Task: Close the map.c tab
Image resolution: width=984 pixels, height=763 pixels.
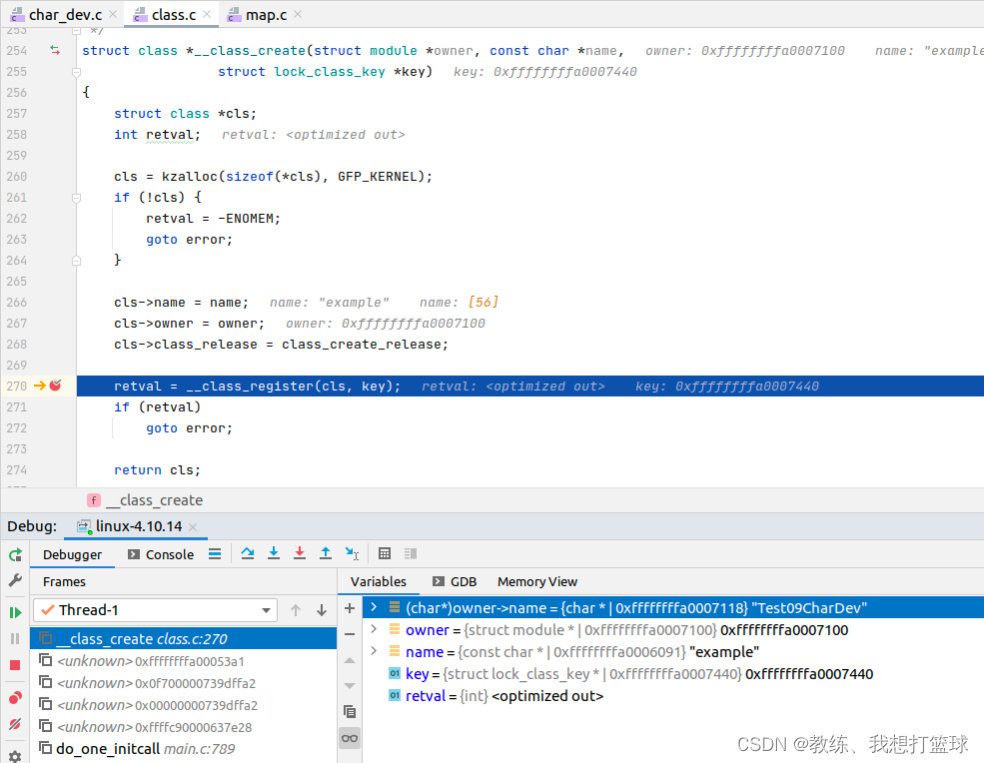Action: point(297,14)
